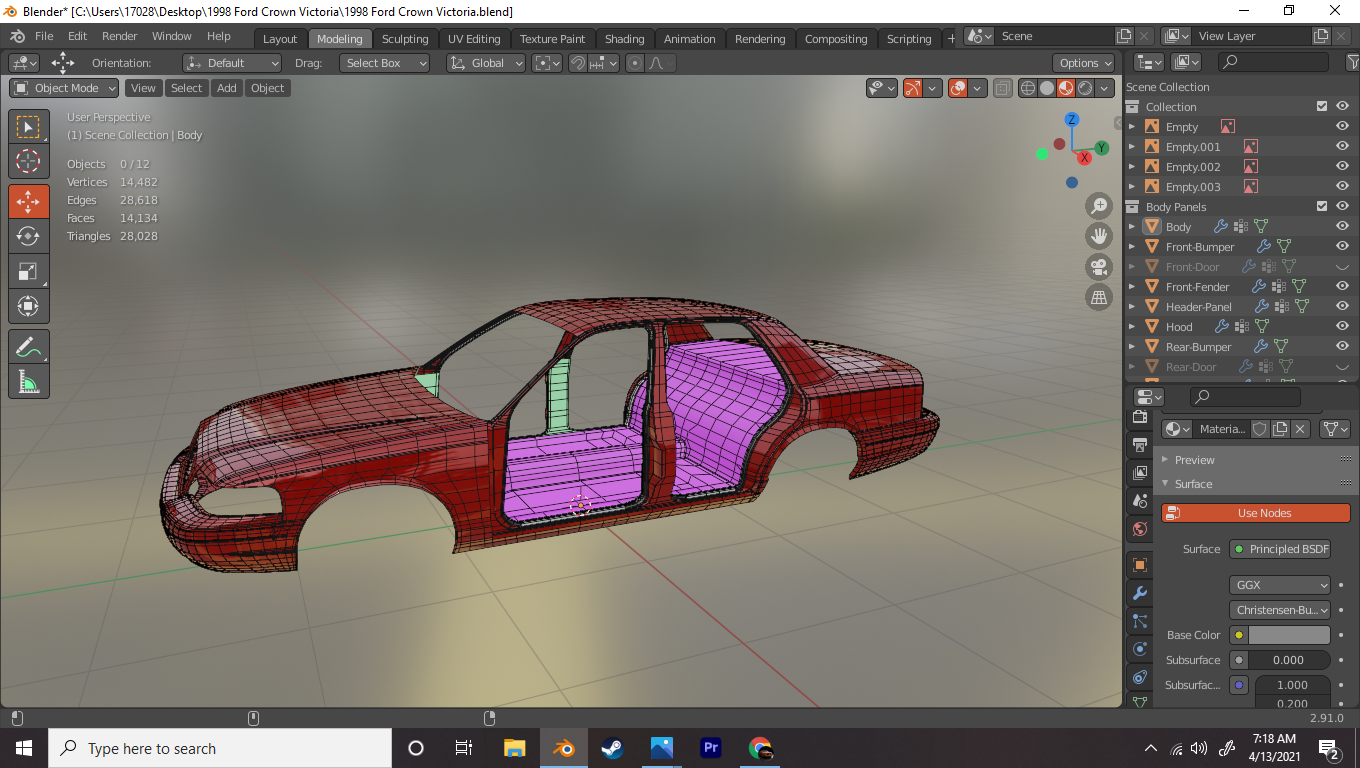Open the Physics properties tab
Viewport: 1360px width, 768px height.
pos(1139,649)
